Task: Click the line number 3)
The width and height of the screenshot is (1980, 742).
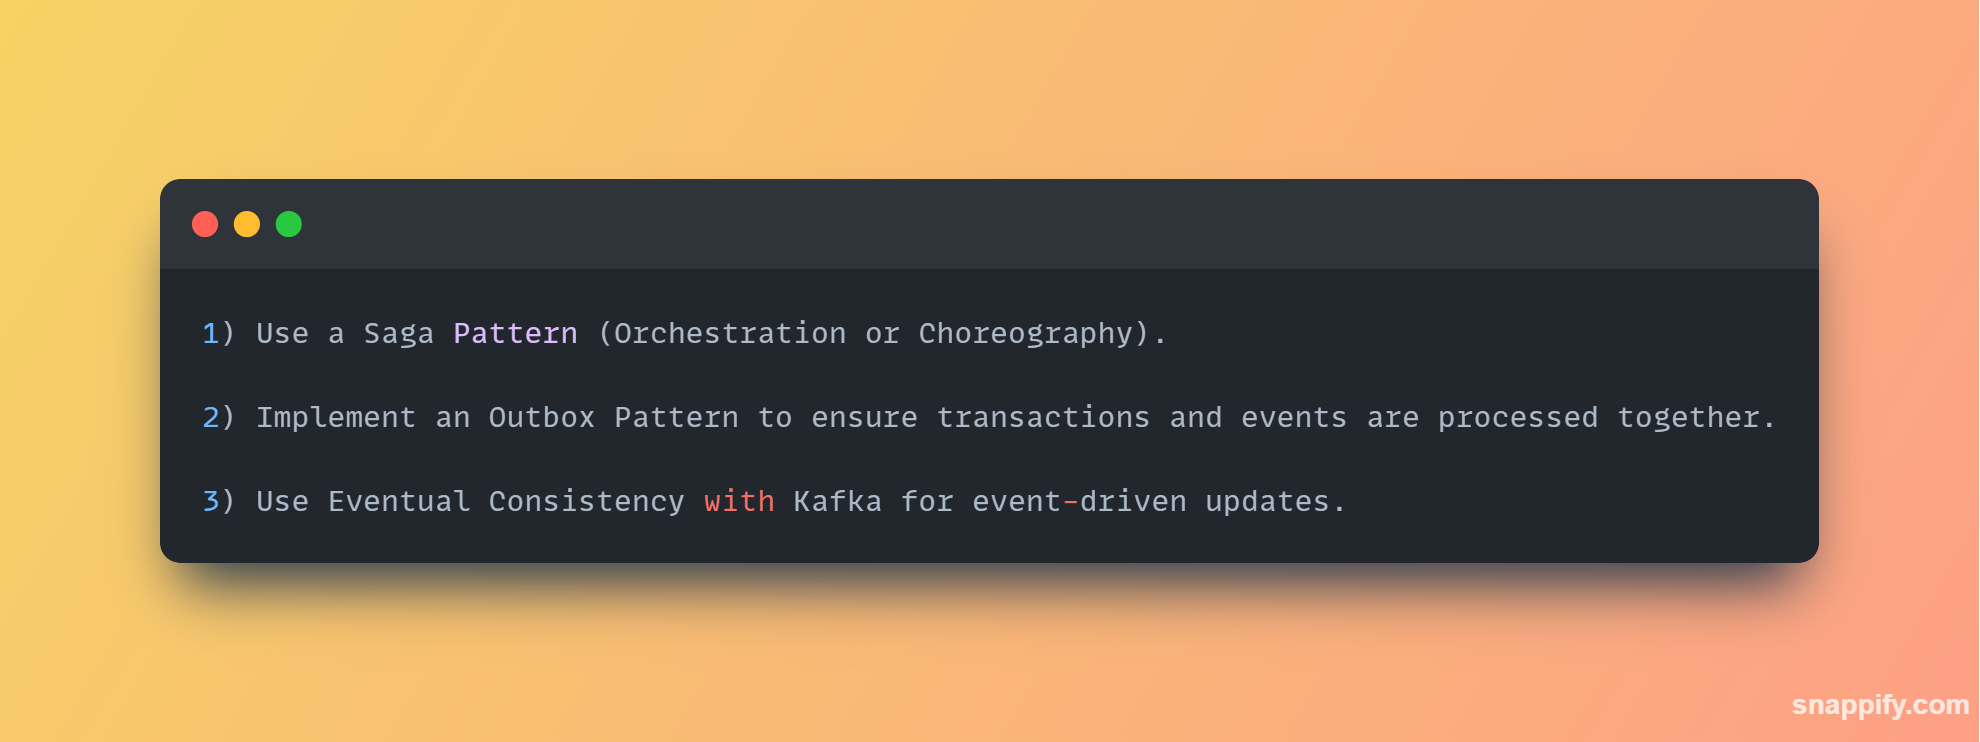Action: (x=219, y=501)
